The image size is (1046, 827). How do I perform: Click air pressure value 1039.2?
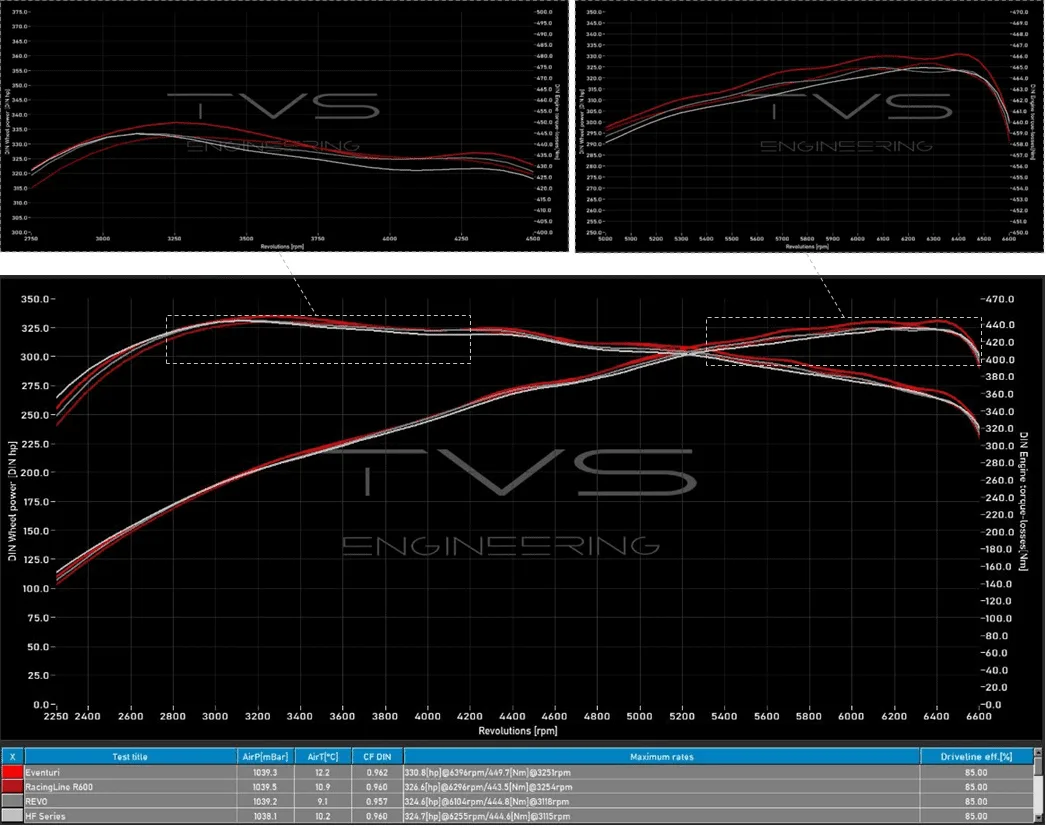[265, 802]
